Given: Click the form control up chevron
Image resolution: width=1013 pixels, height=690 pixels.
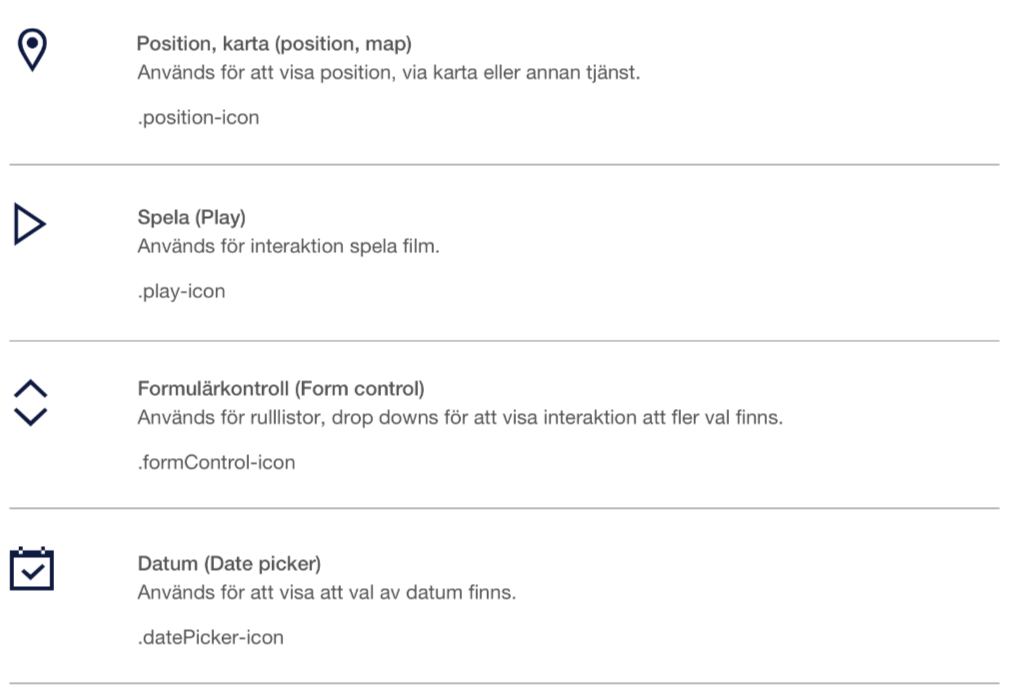Looking at the screenshot, I should 30,388.
